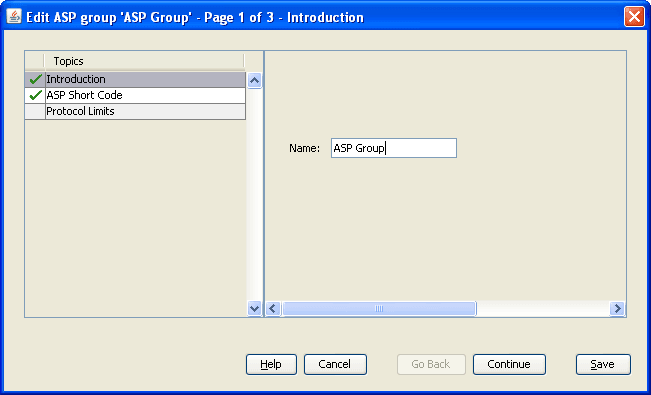Open the ASP Short Code topic
This screenshot has width=651, height=395.
(x=145, y=95)
